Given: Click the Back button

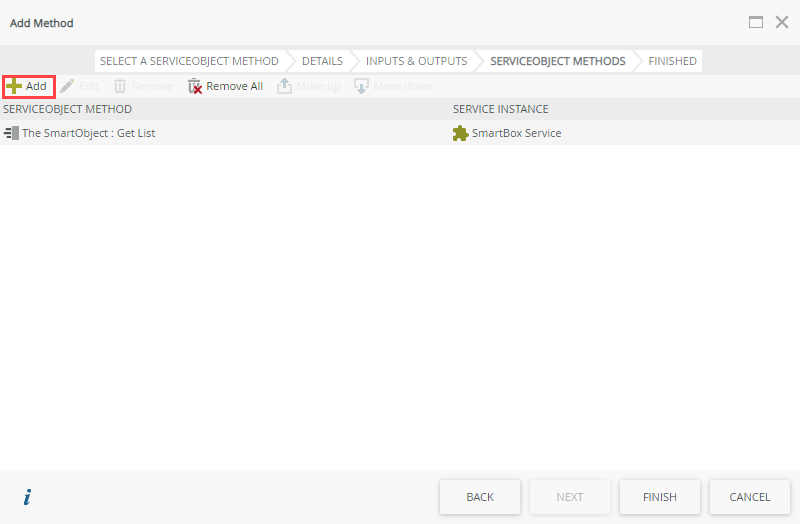Looking at the screenshot, I should coord(480,497).
